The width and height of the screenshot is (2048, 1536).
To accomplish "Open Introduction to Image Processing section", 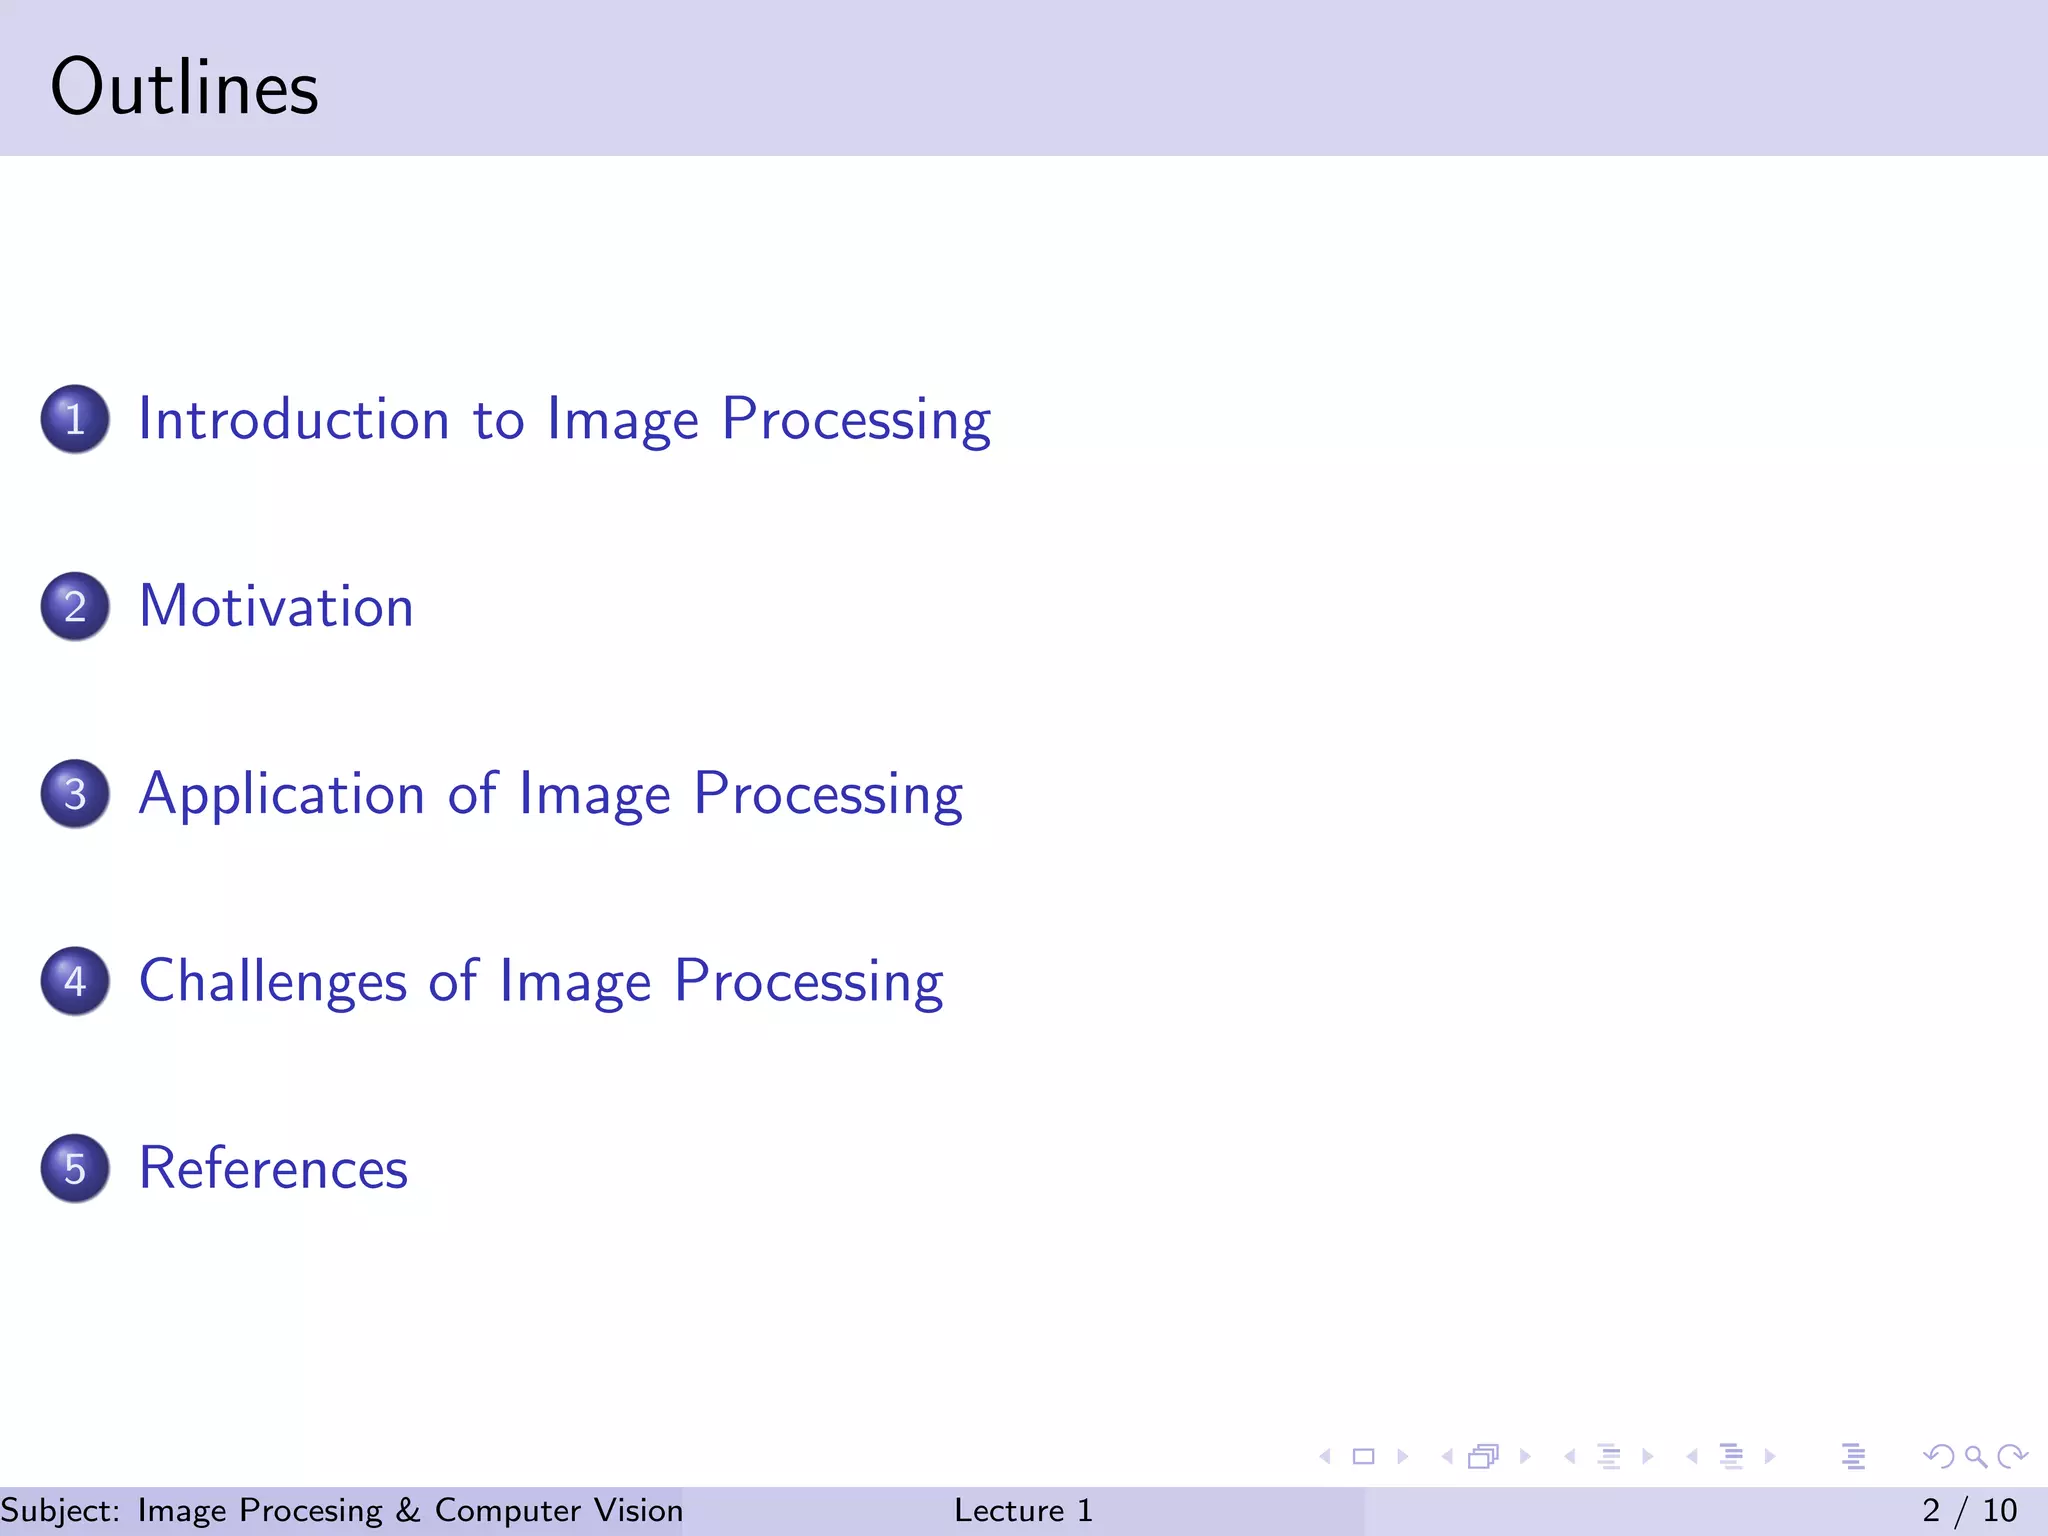I will point(564,419).
